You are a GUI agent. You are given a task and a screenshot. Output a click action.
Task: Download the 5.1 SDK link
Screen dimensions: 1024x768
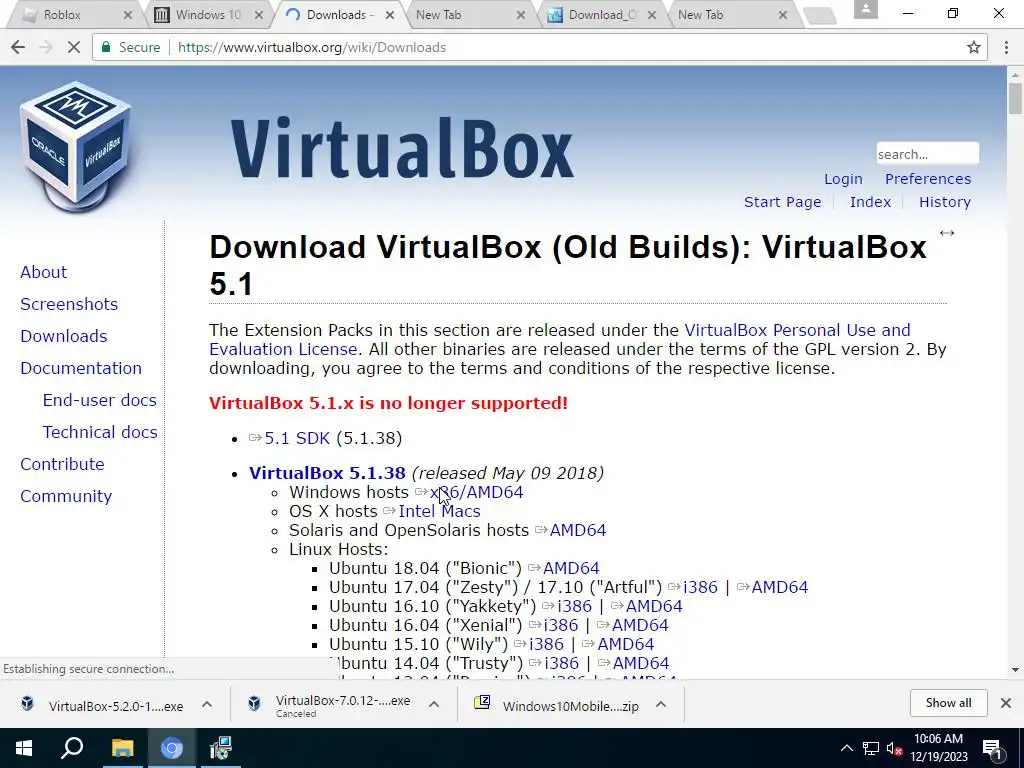tap(297, 438)
